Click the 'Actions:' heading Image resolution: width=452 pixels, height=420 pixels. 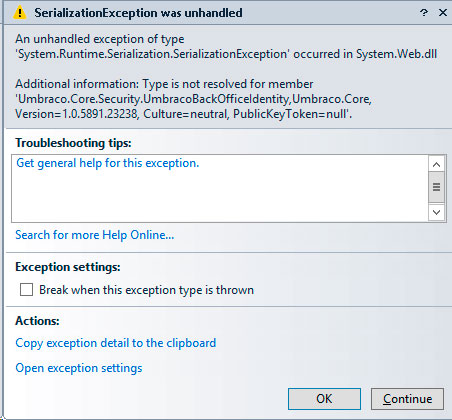click(37, 321)
